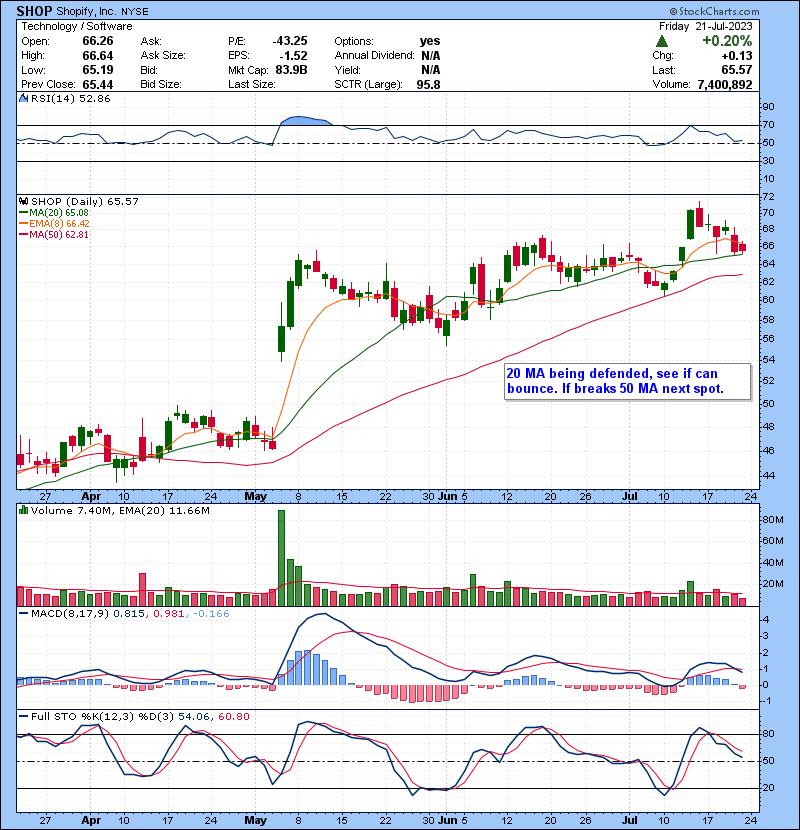Image resolution: width=800 pixels, height=830 pixels.
Task: Click the 72 label on price axis
Action: [768, 196]
